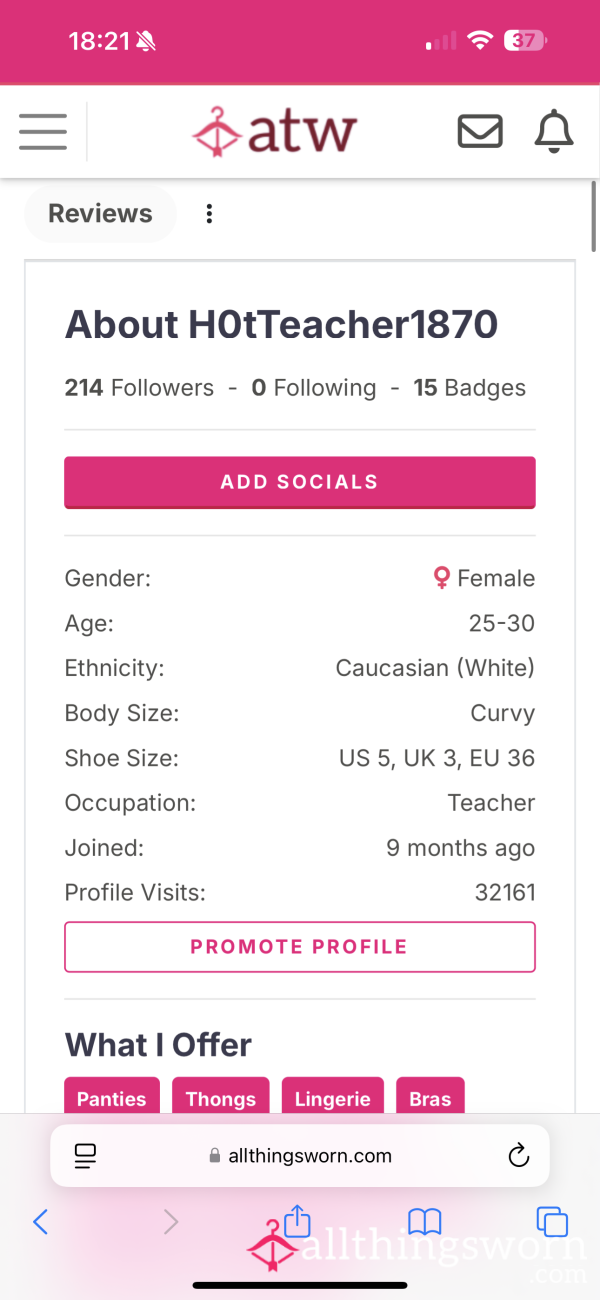
Task: Open Safari bookmarks book icon
Action: (x=425, y=1221)
